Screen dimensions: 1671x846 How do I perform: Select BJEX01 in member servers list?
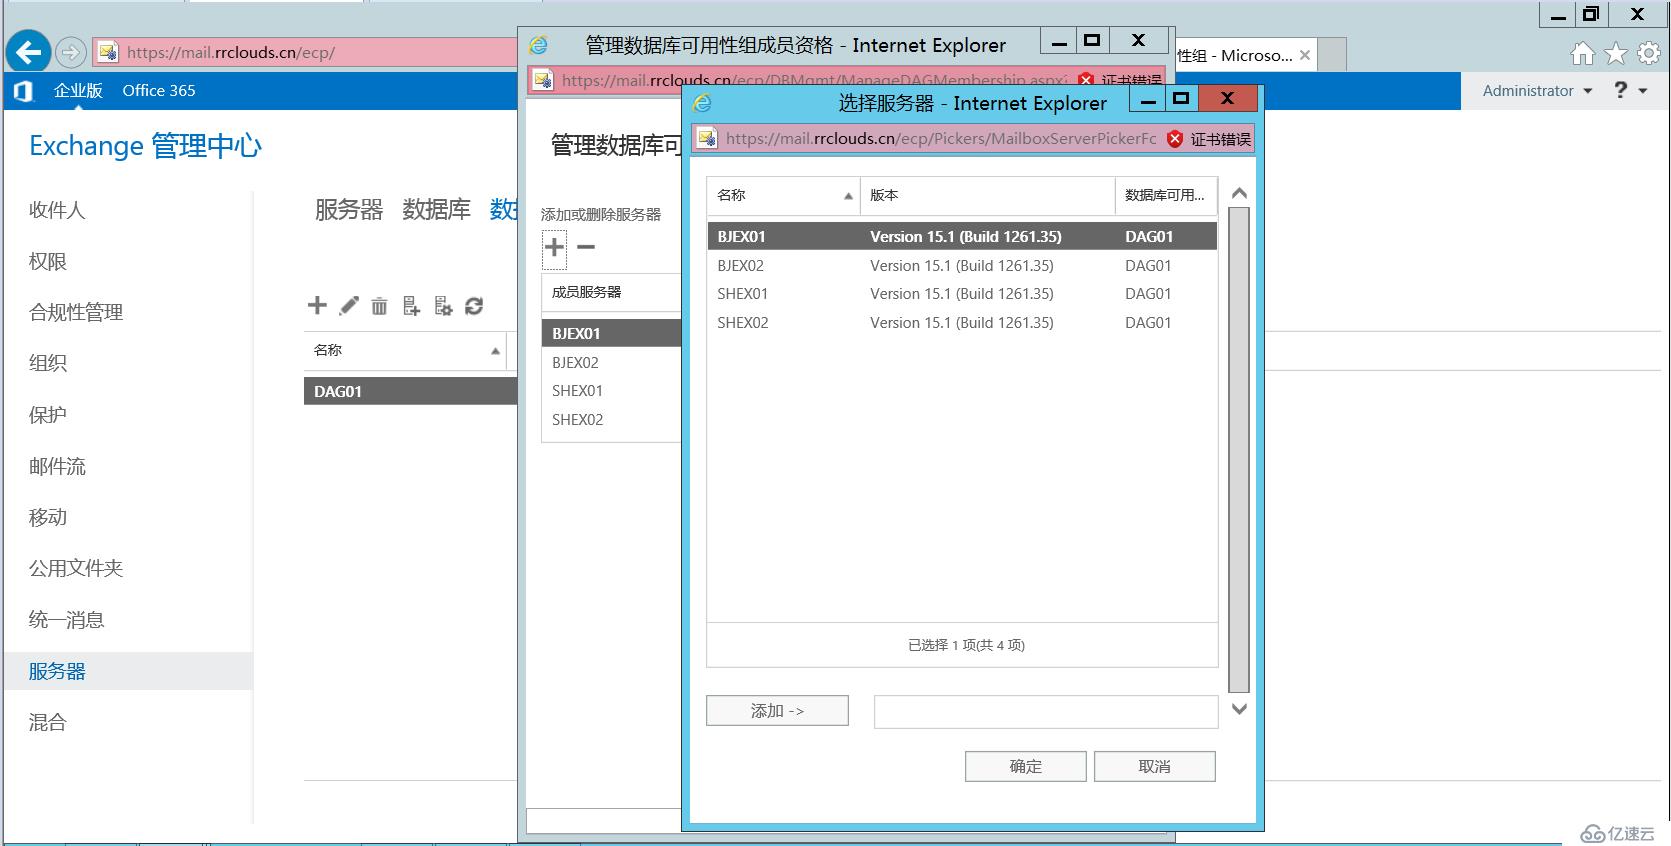(x=611, y=334)
